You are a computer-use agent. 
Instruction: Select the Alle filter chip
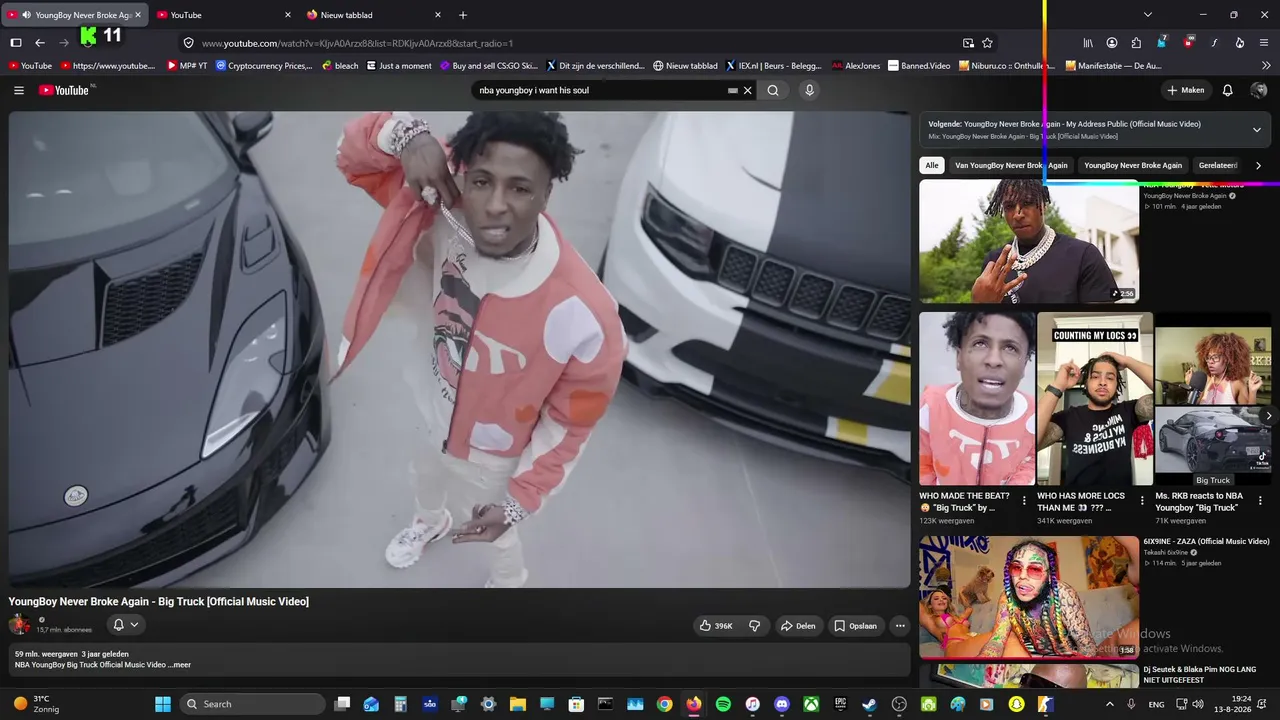[x=932, y=165]
